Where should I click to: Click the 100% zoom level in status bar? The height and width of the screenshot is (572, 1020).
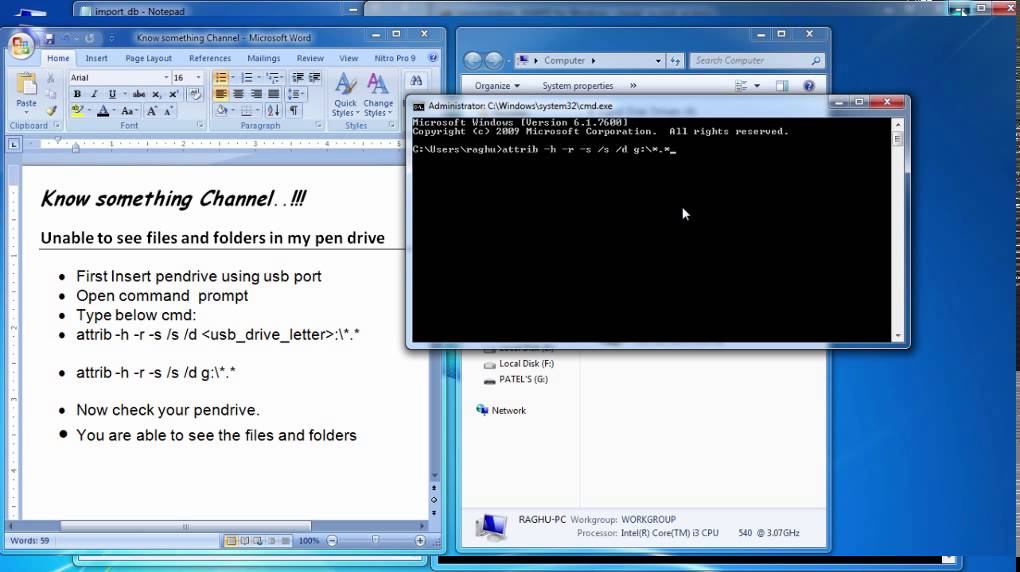[308, 541]
